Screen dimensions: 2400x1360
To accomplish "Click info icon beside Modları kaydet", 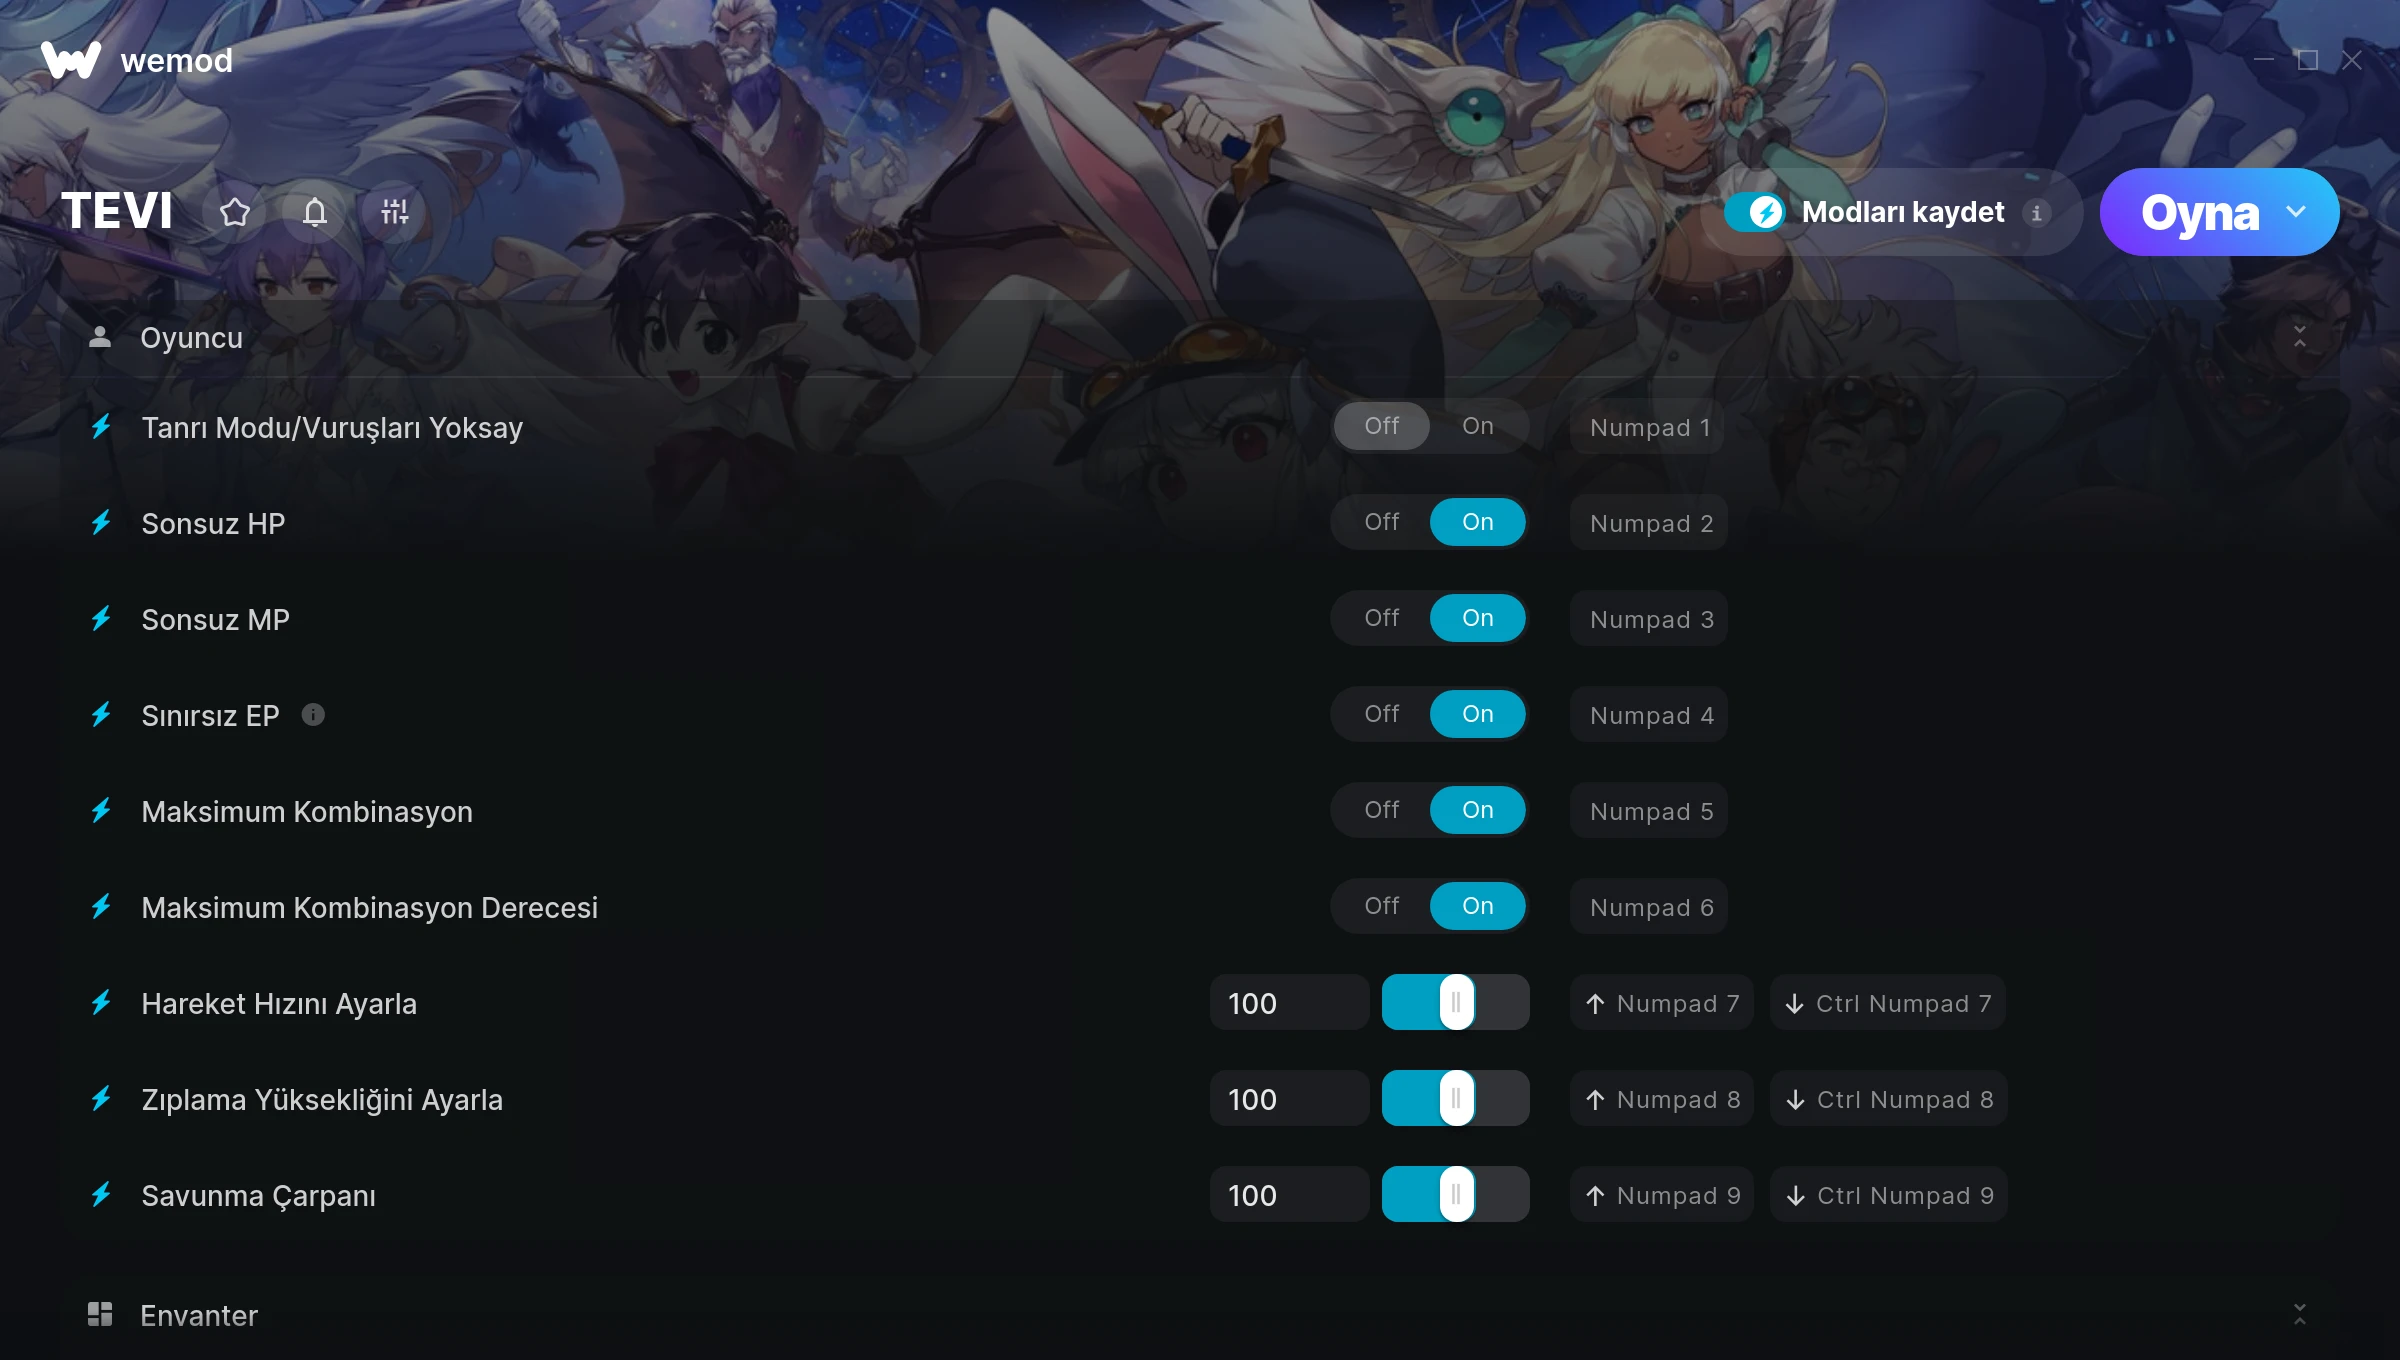I will [x=2037, y=213].
